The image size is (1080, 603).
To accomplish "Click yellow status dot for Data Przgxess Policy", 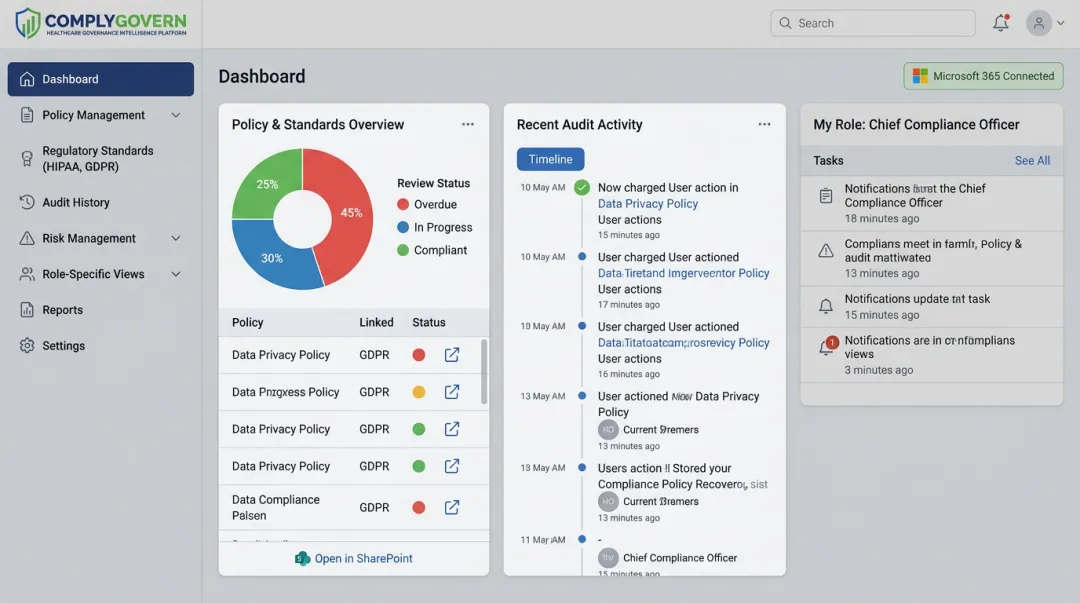I will tap(419, 392).
